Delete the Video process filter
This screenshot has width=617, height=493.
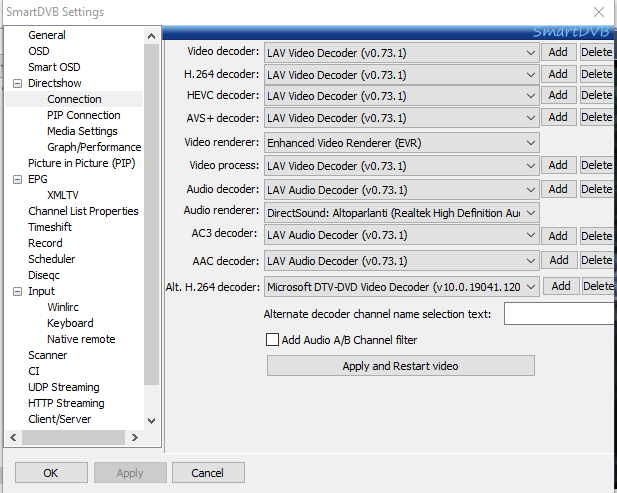597,165
